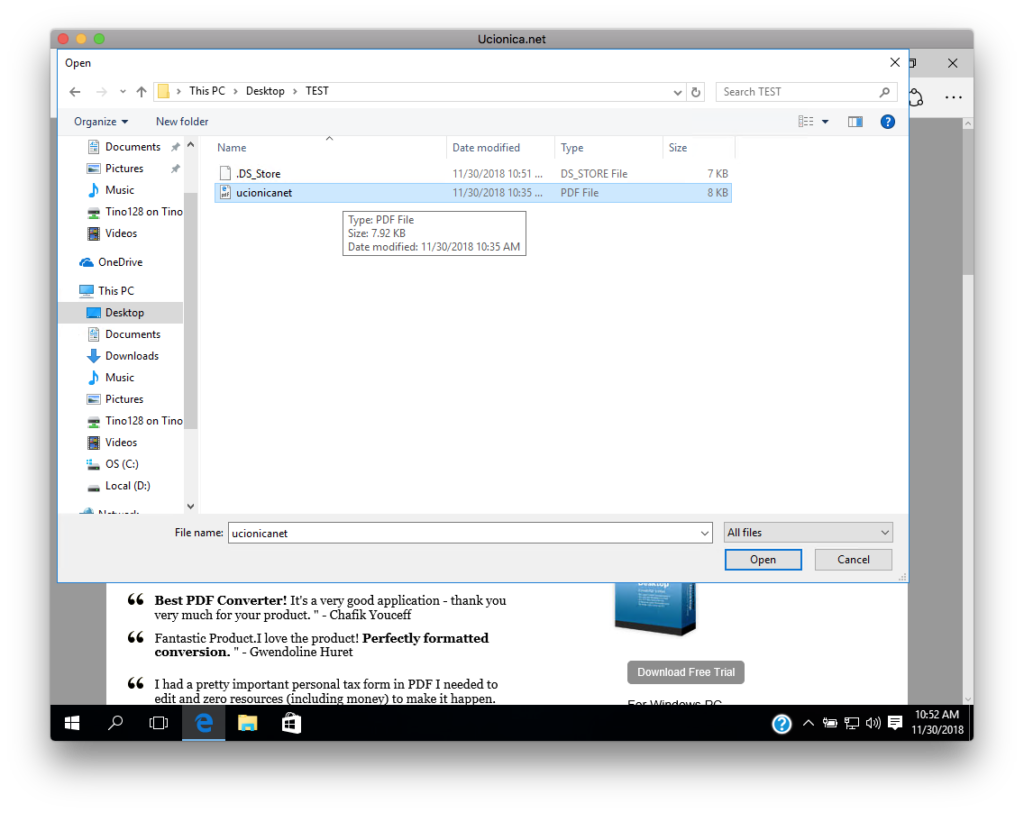Select OneDrive in the navigation pane
Image resolution: width=1024 pixels, height=813 pixels.
coord(120,262)
